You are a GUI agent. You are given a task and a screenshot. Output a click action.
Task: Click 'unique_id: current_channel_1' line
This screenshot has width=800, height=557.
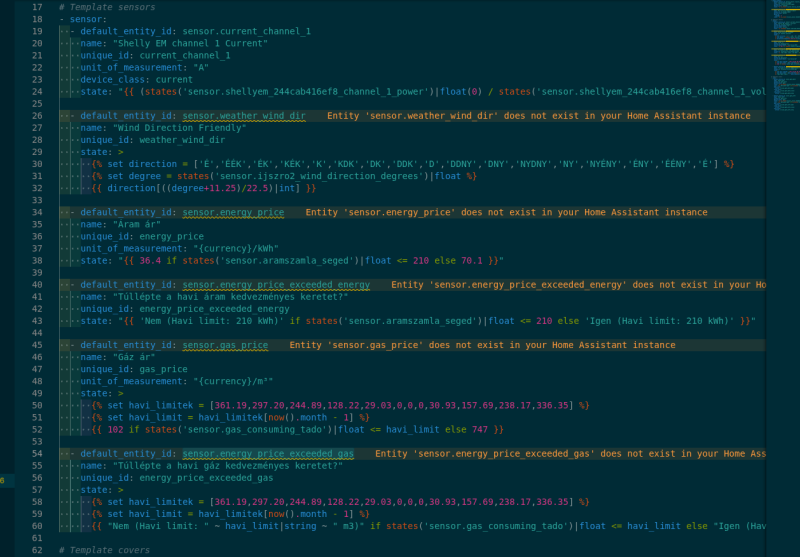tap(155, 56)
